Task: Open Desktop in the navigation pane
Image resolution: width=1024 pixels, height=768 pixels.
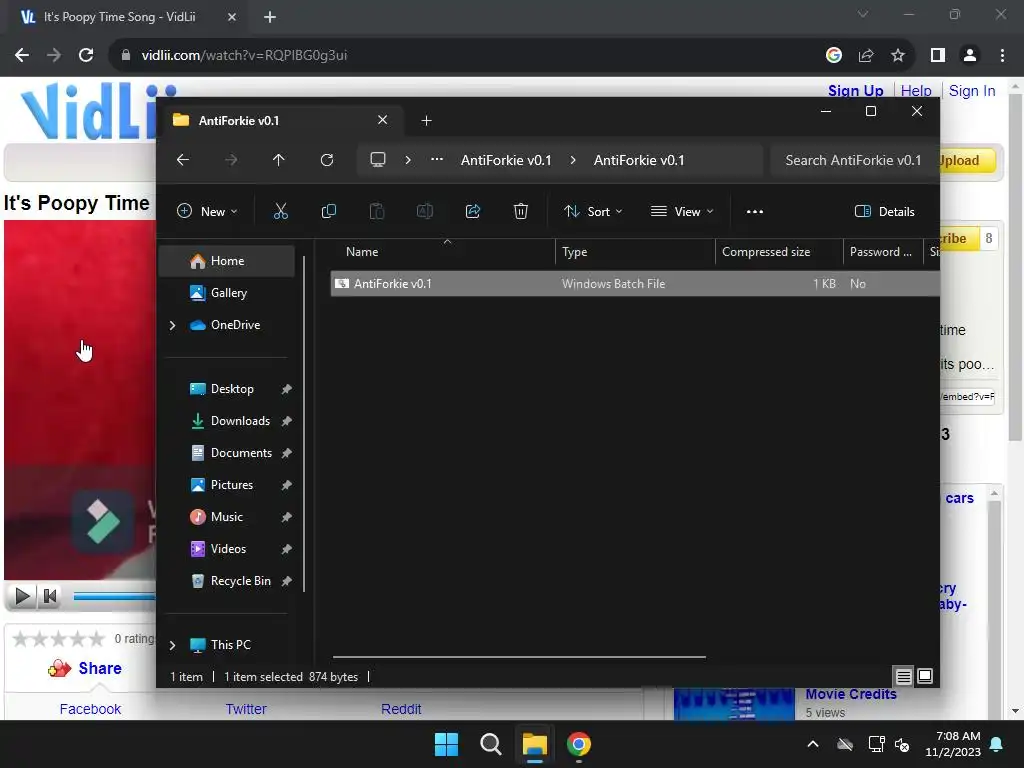Action: [227, 389]
